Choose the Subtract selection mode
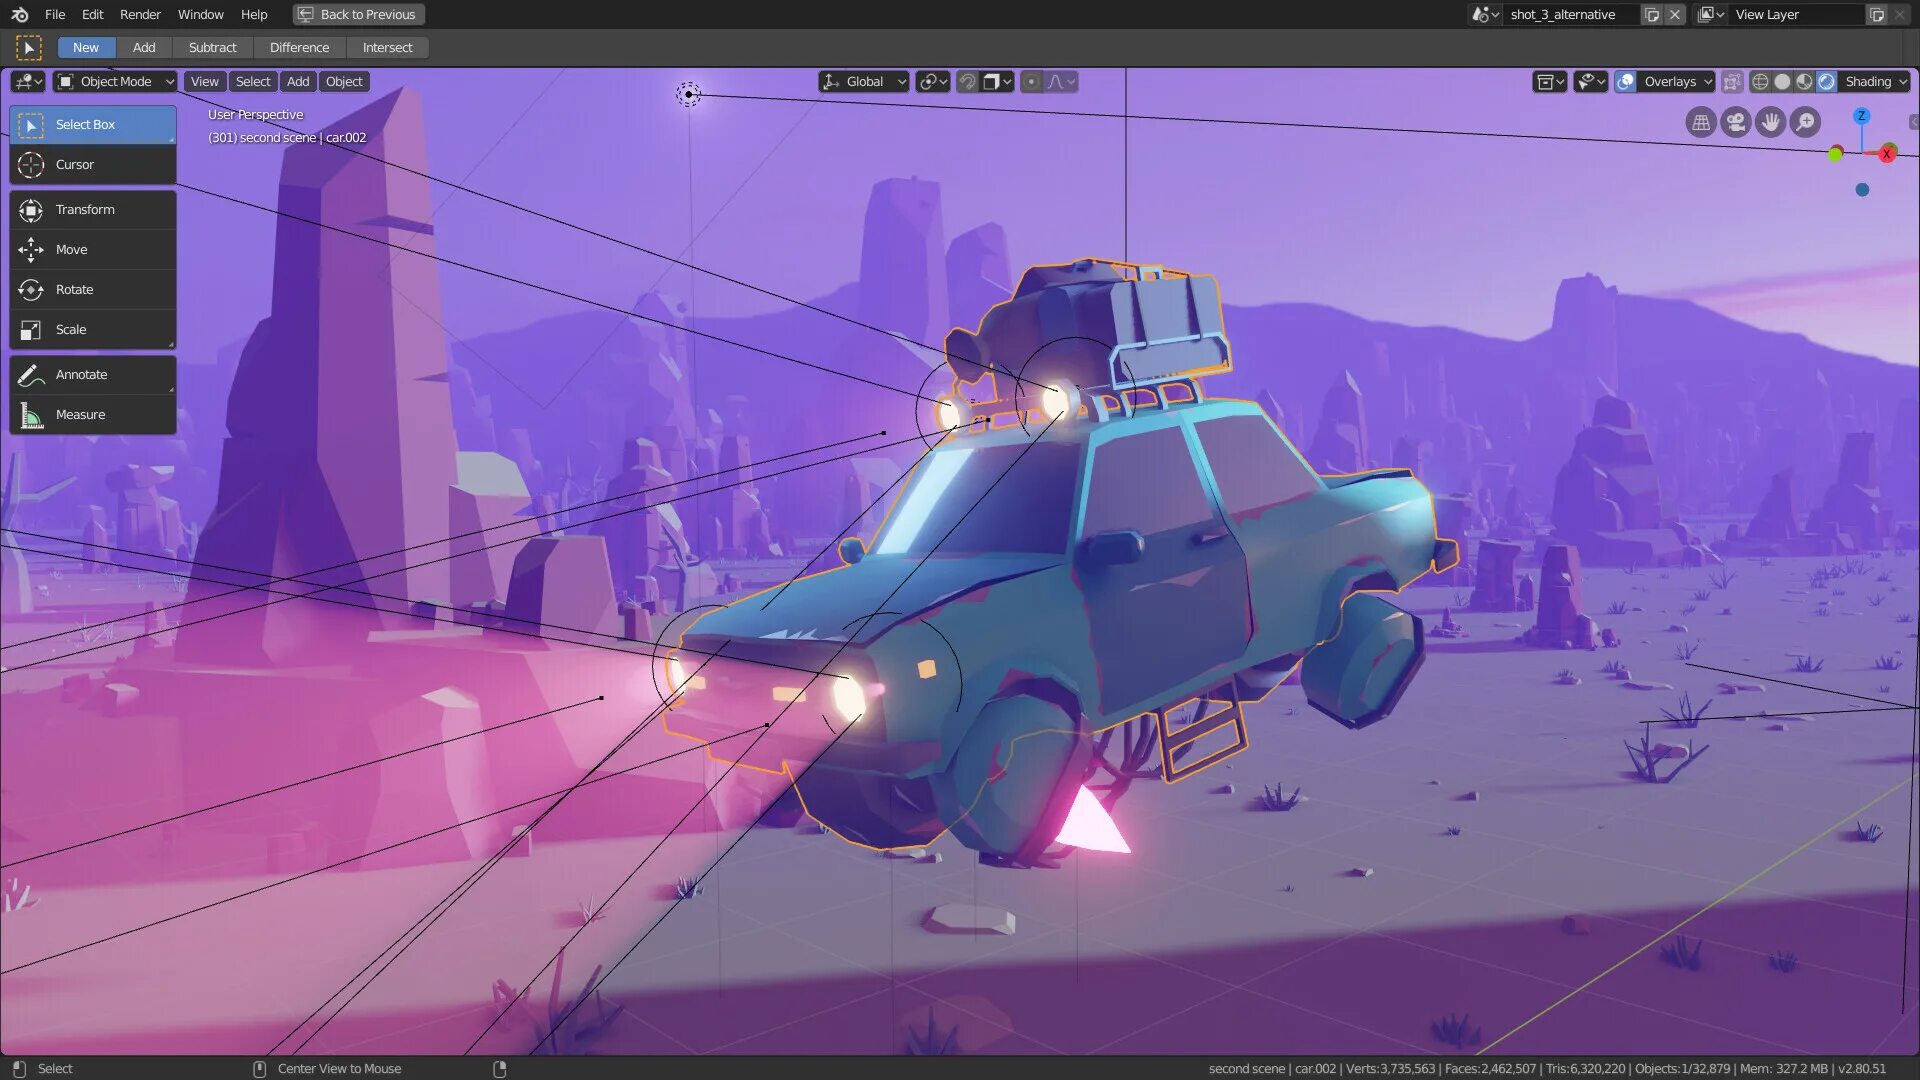 point(212,48)
